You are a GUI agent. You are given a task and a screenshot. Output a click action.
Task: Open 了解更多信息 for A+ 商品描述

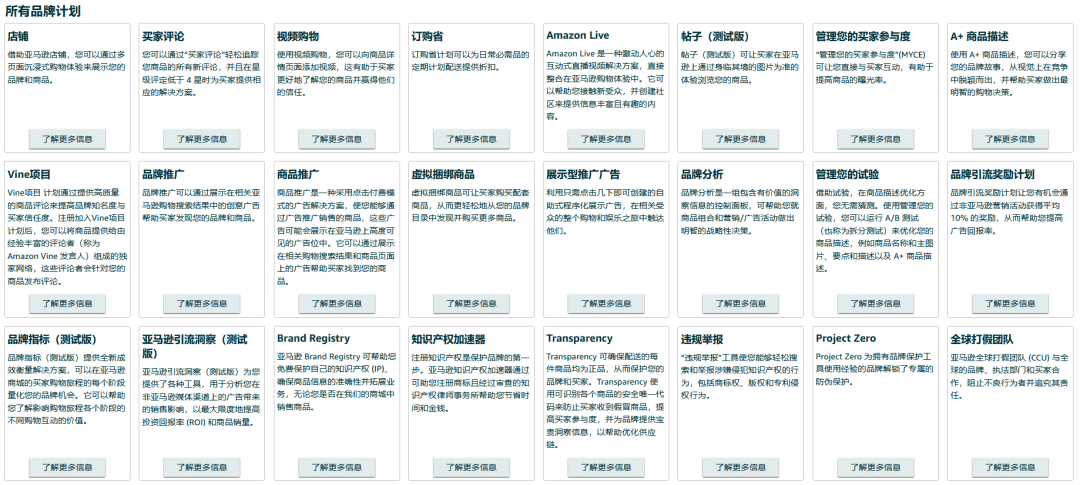1010,138
